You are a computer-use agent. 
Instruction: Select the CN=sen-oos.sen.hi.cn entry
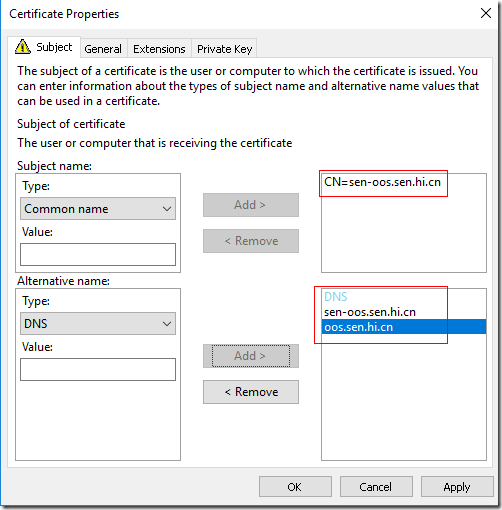pyautogui.click(x=382, y=182)
